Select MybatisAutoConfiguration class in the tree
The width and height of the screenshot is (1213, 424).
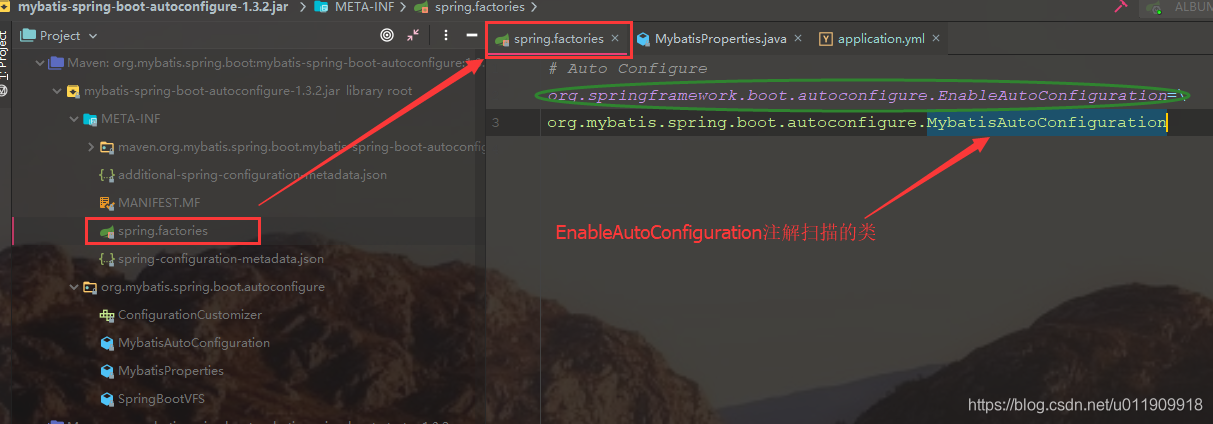194,343
